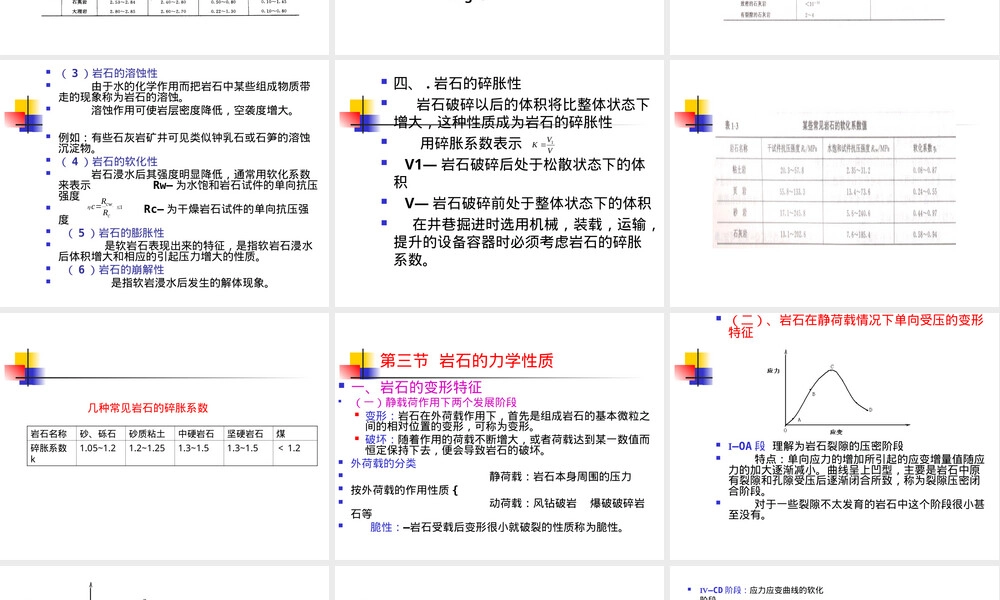The width and height of the screenshot is (1000, 600).
Task: Click the blue word 脆性
Action: 381,527
